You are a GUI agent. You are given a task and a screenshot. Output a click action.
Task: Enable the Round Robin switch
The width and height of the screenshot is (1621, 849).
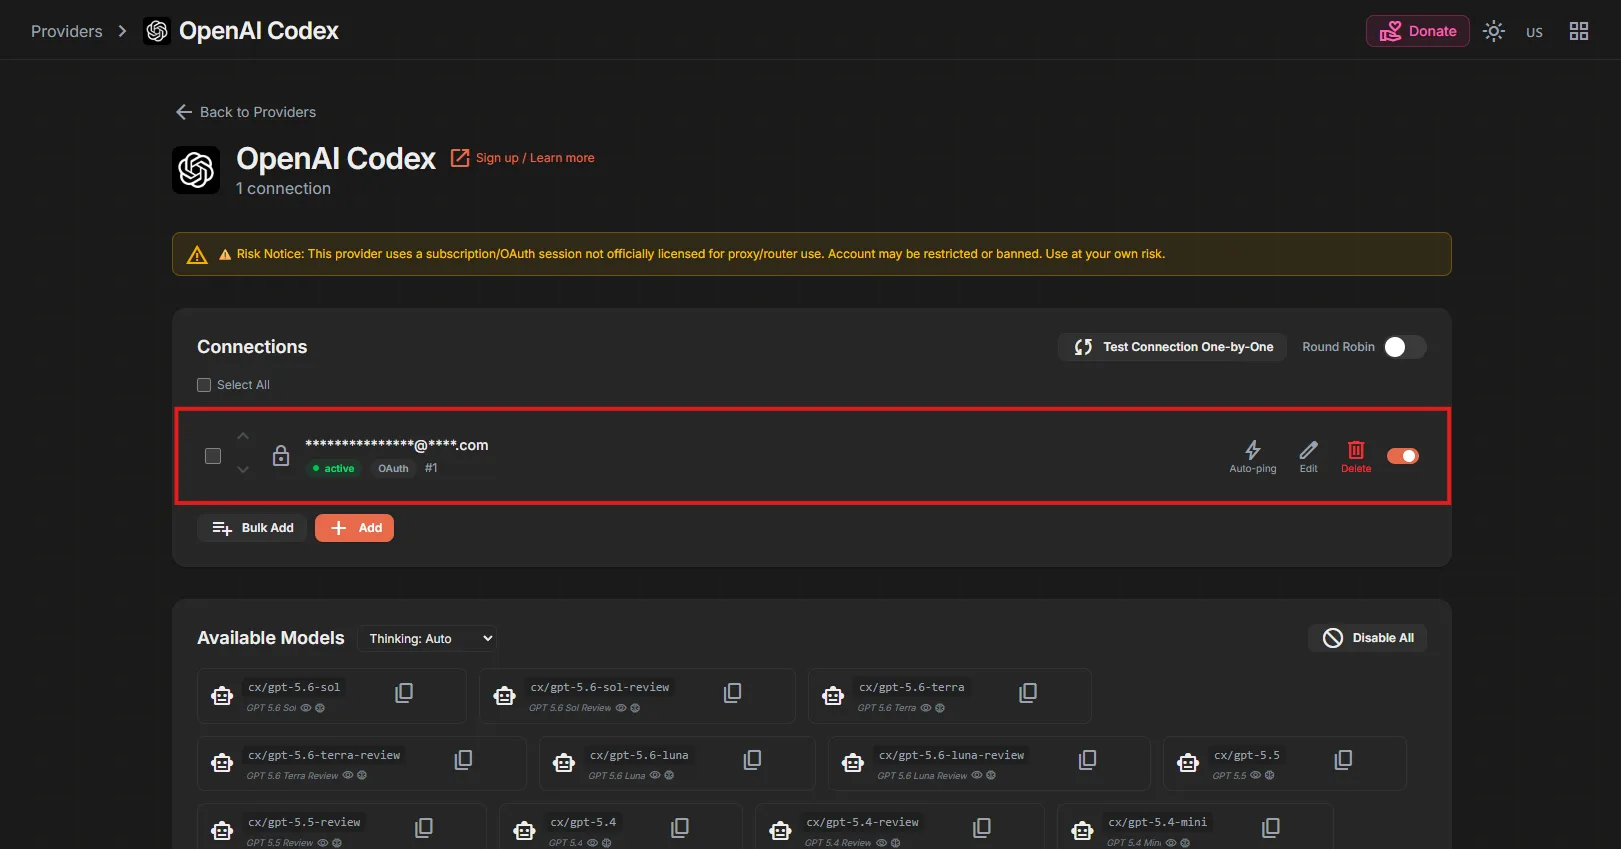[1405, 347]
